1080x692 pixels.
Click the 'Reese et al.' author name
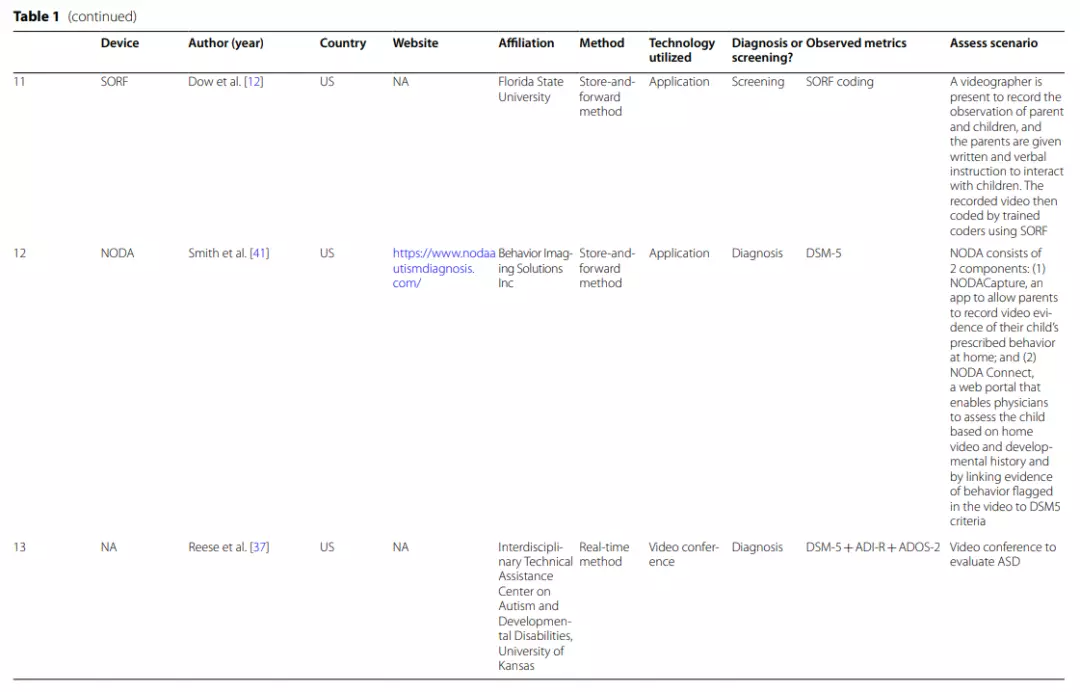pos(217,547)
